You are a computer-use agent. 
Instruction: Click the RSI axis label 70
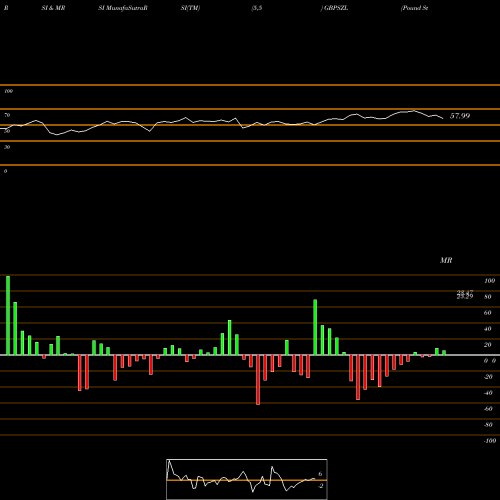point(7,115)
